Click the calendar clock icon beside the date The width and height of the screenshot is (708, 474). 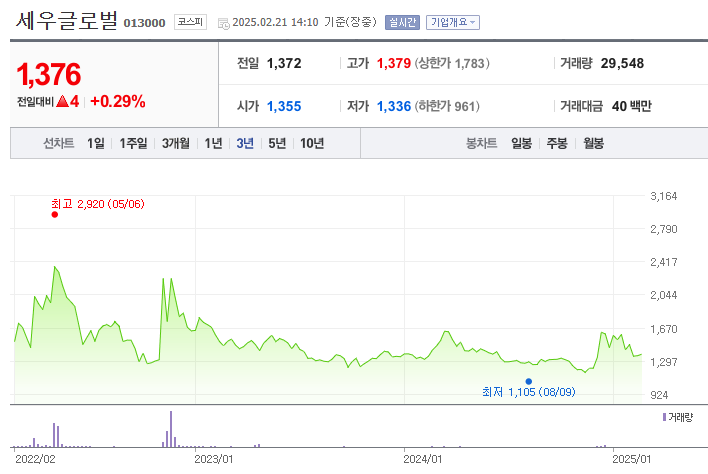pos(224,23)
